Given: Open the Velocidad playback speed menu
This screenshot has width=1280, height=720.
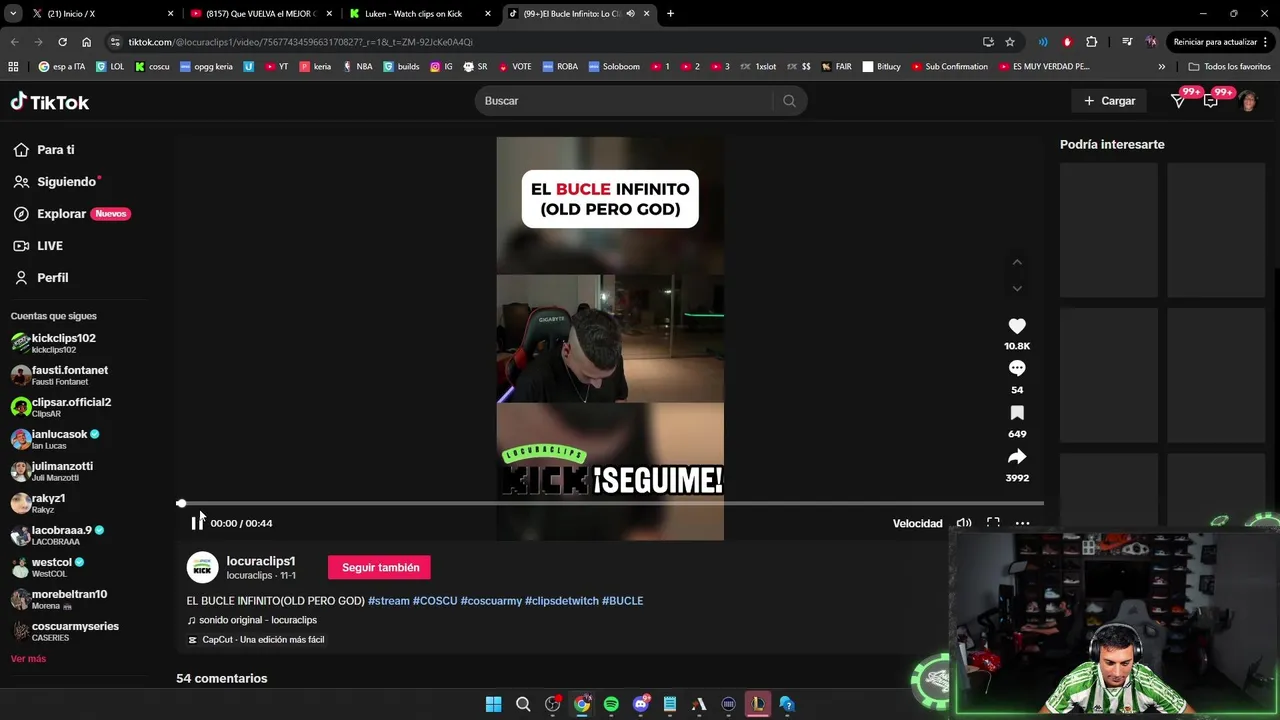Looking at the screenshot, I should coord(917,523).
